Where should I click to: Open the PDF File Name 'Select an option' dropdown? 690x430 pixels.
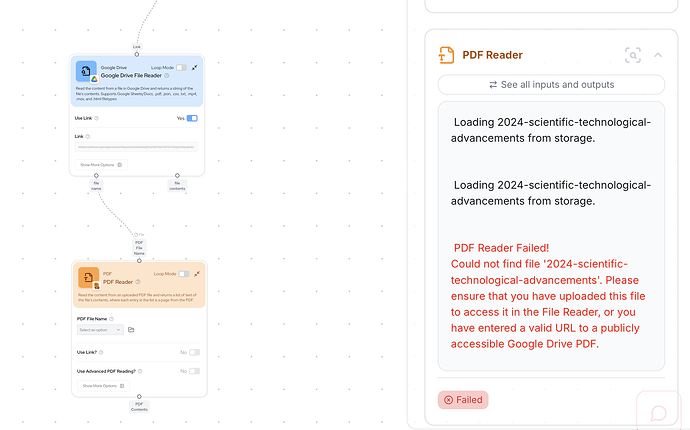(100, 329)
